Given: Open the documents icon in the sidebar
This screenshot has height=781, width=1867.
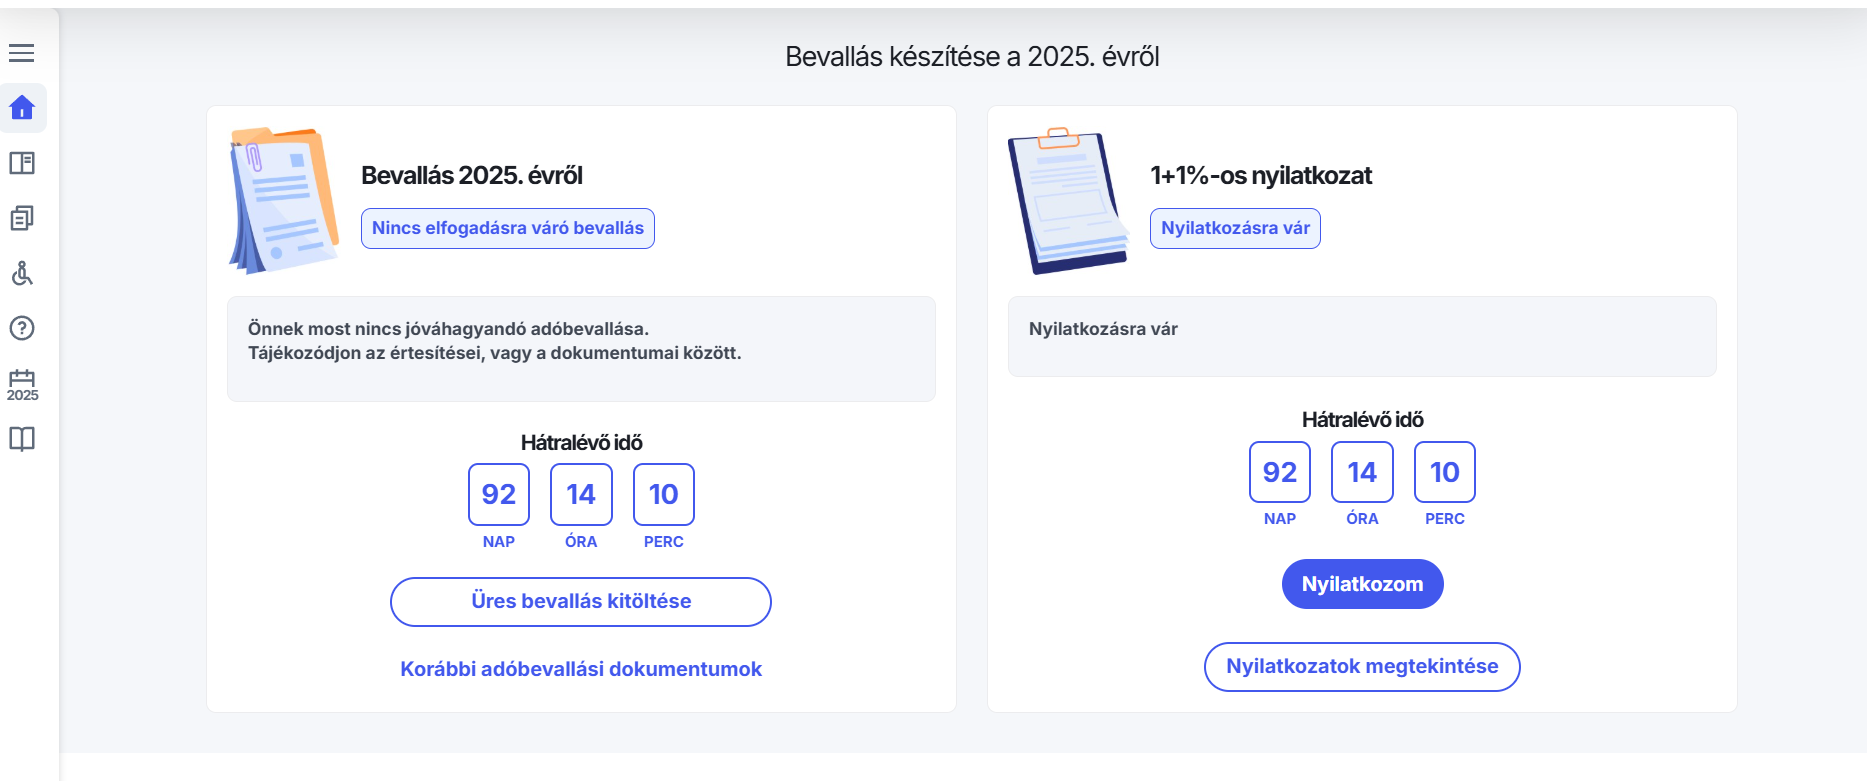Looking at the screenshot, I should pos(22,218).
